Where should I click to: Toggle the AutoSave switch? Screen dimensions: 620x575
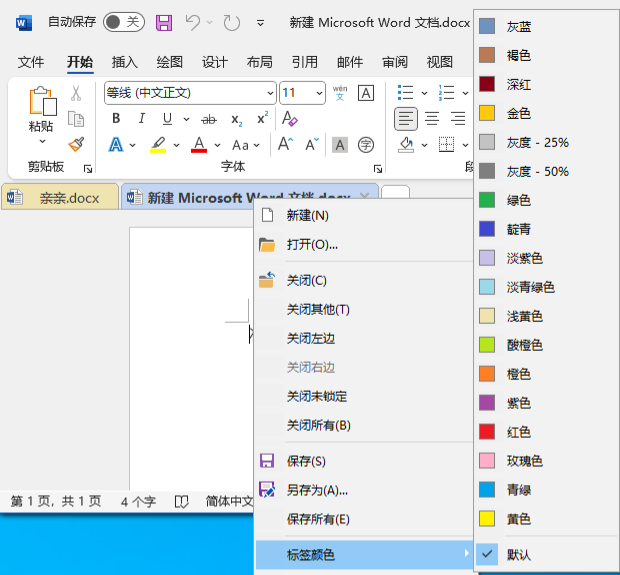(124, 22)
